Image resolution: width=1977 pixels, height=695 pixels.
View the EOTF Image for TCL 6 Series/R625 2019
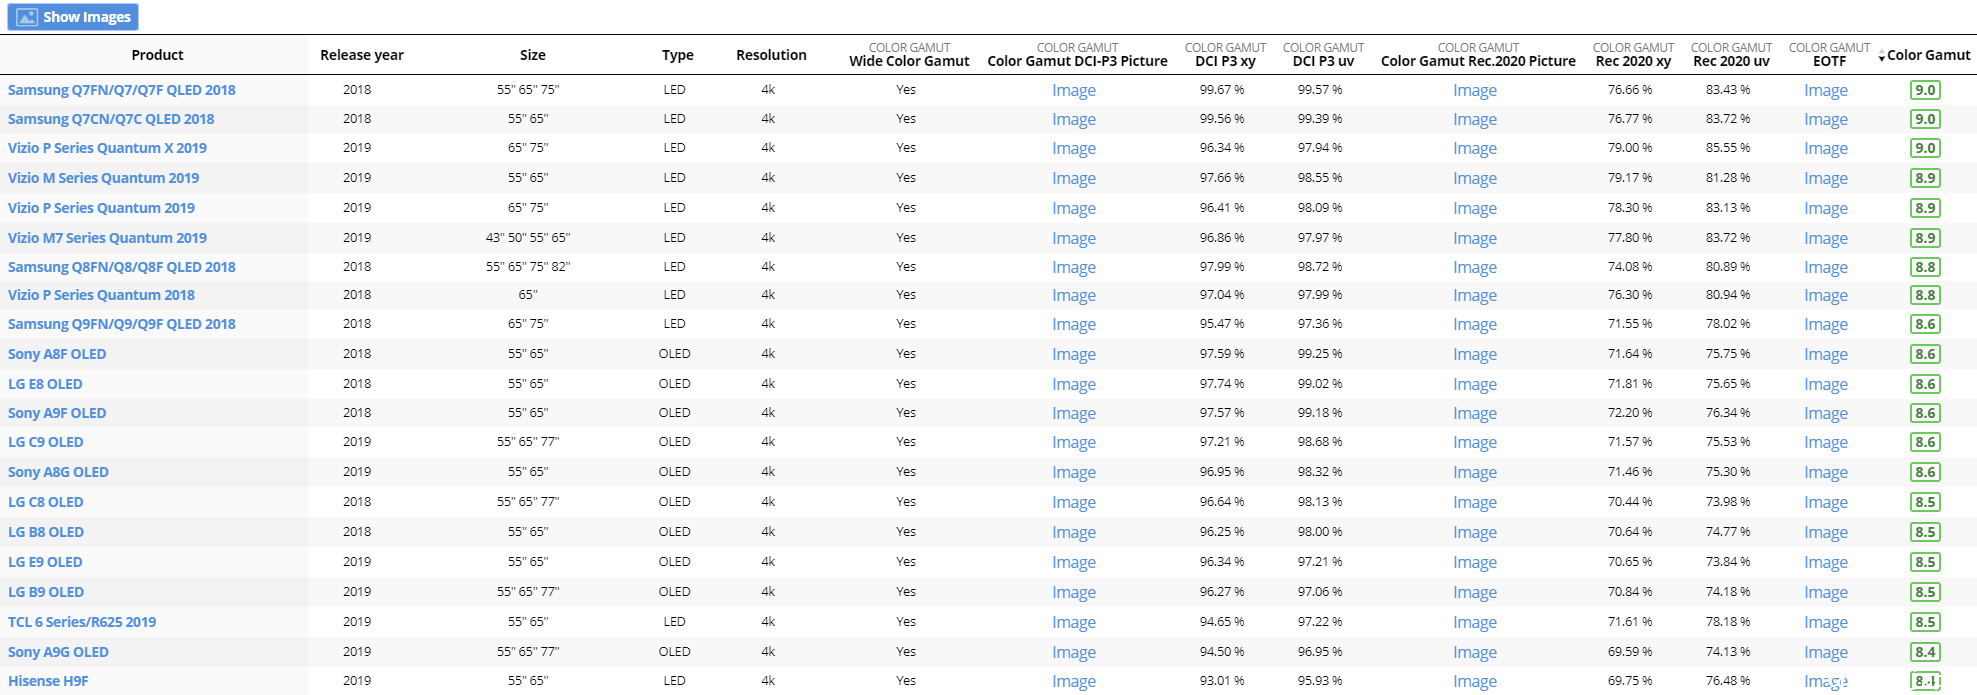pyautogui.click(x=1826, y=622)
